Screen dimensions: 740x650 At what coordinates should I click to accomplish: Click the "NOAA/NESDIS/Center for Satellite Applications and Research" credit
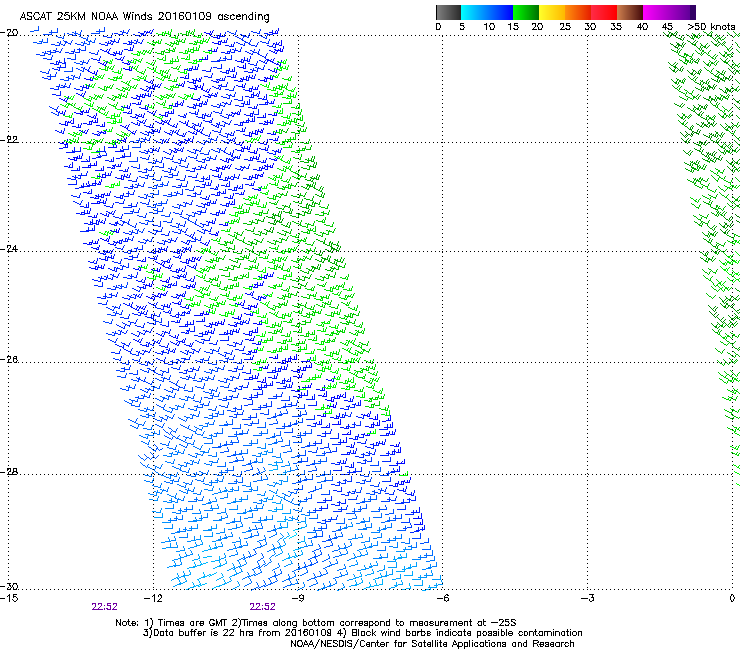point(432,644)
